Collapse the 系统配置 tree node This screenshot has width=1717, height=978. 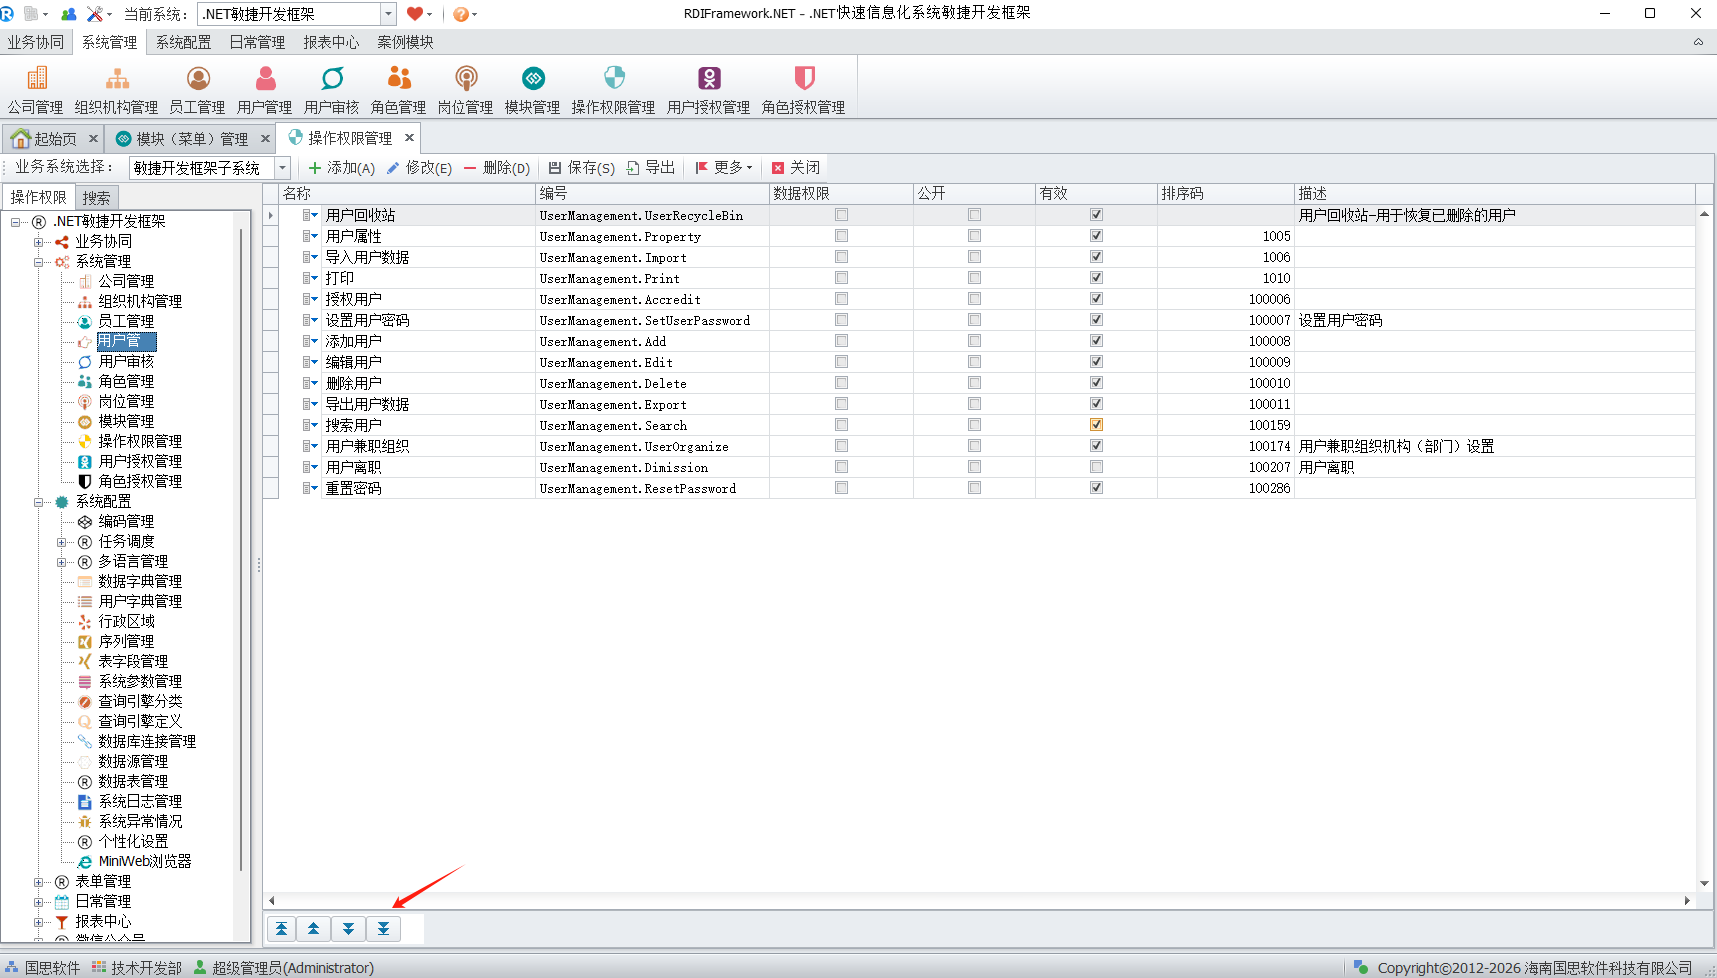(39, 502)
